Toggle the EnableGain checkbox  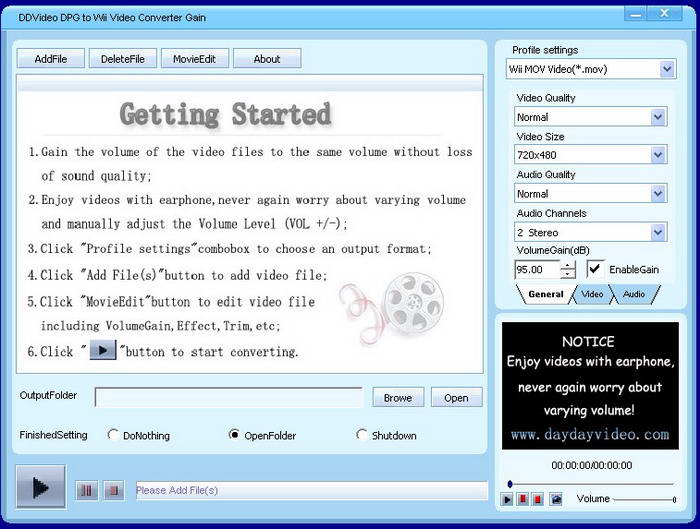pos(595,269)
